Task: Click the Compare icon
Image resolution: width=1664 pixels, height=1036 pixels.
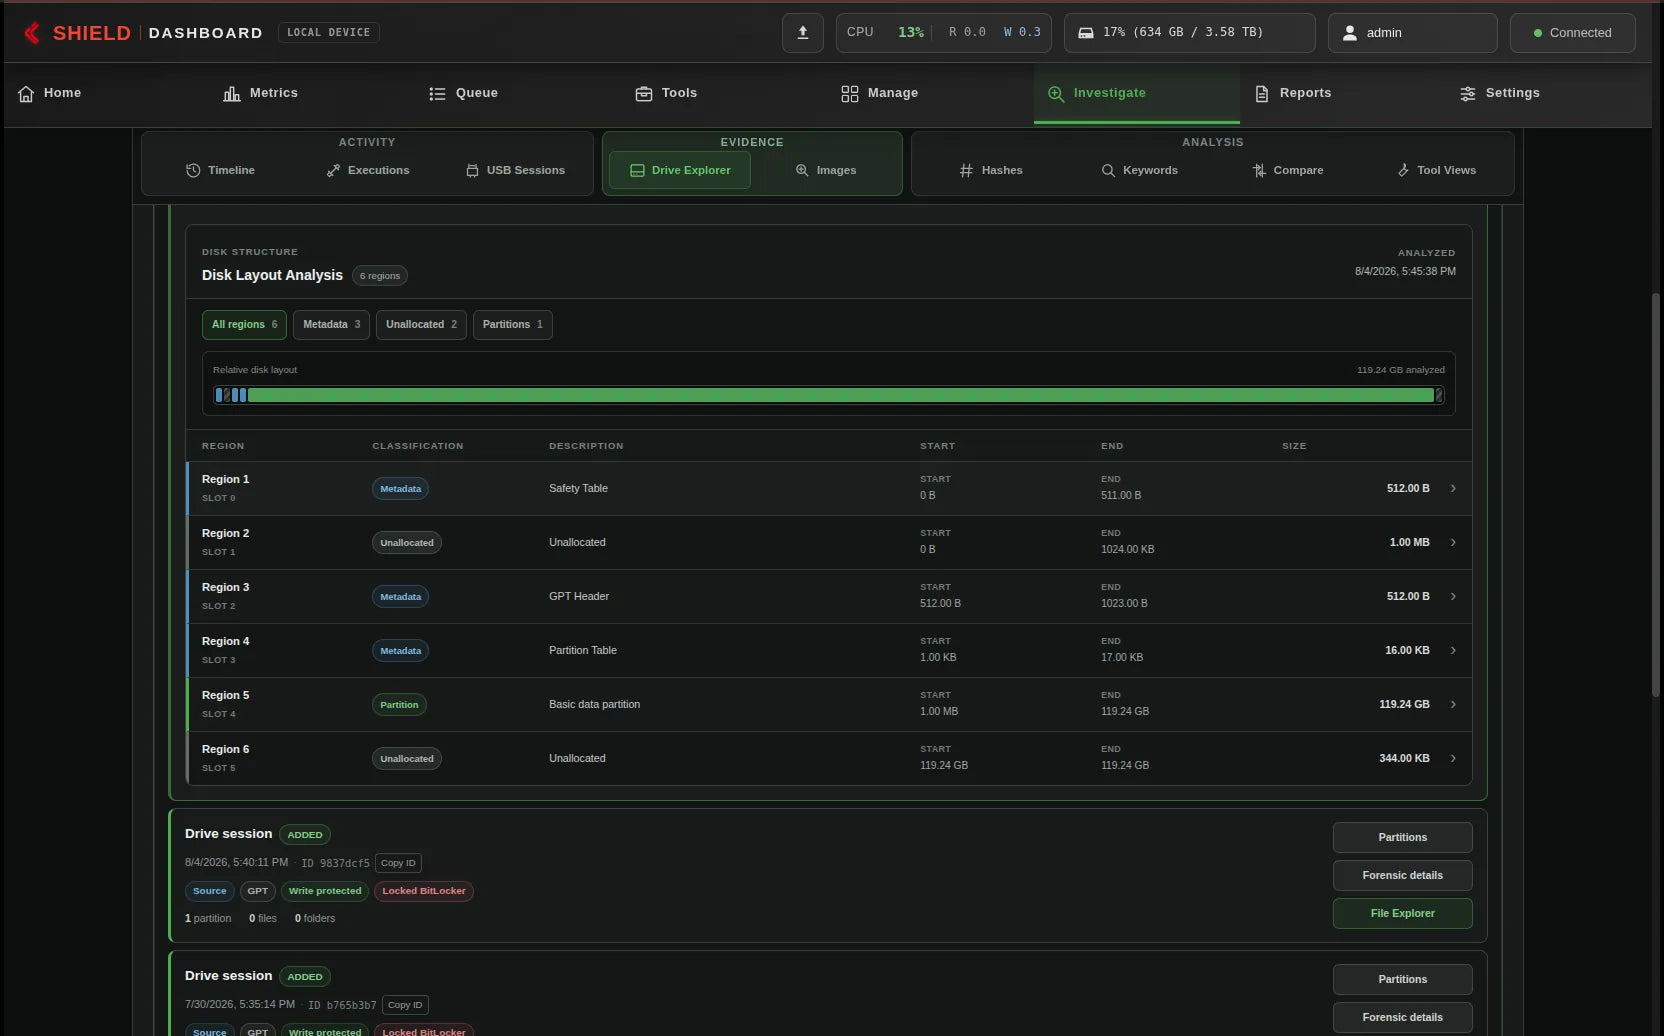Action: coord(1259,171)
